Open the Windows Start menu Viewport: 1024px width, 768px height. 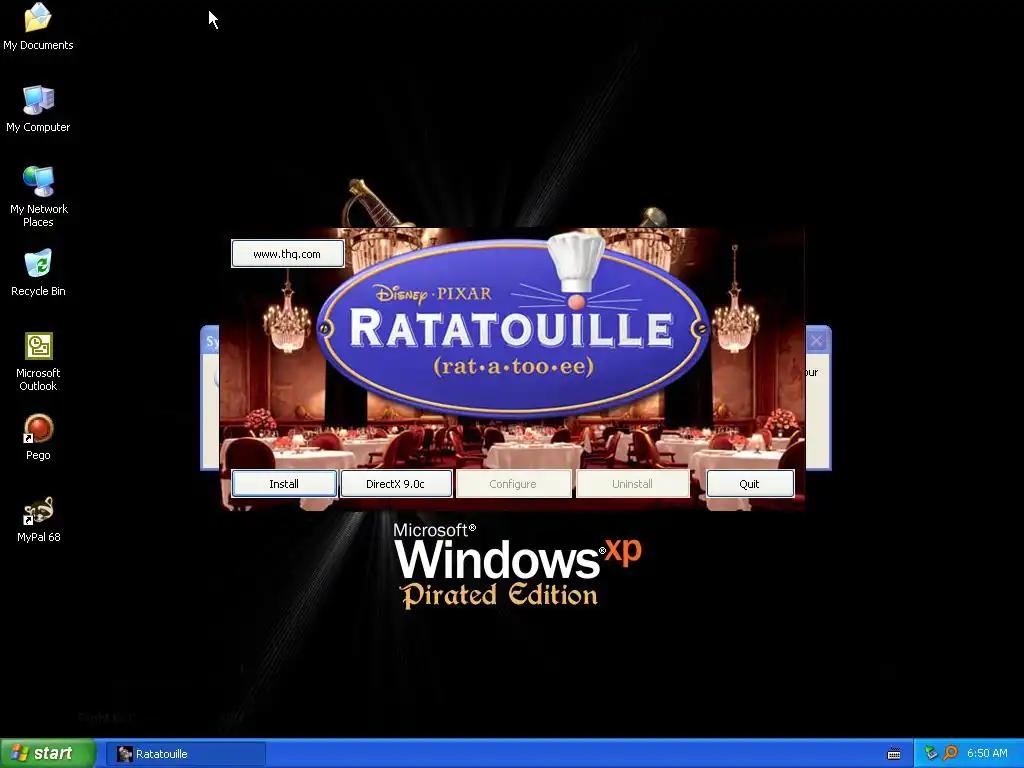(48, 754)
